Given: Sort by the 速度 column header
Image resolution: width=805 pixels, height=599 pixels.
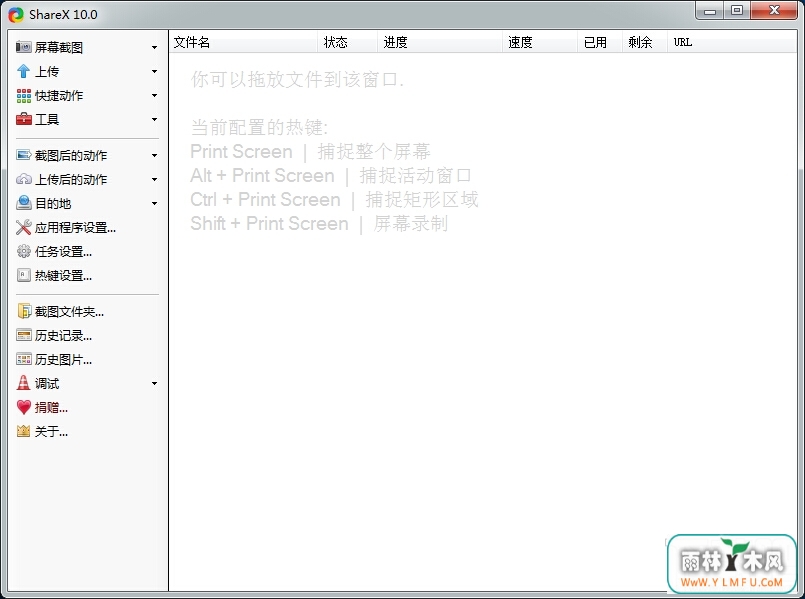Looking at the screenshot, I should 540,42.
